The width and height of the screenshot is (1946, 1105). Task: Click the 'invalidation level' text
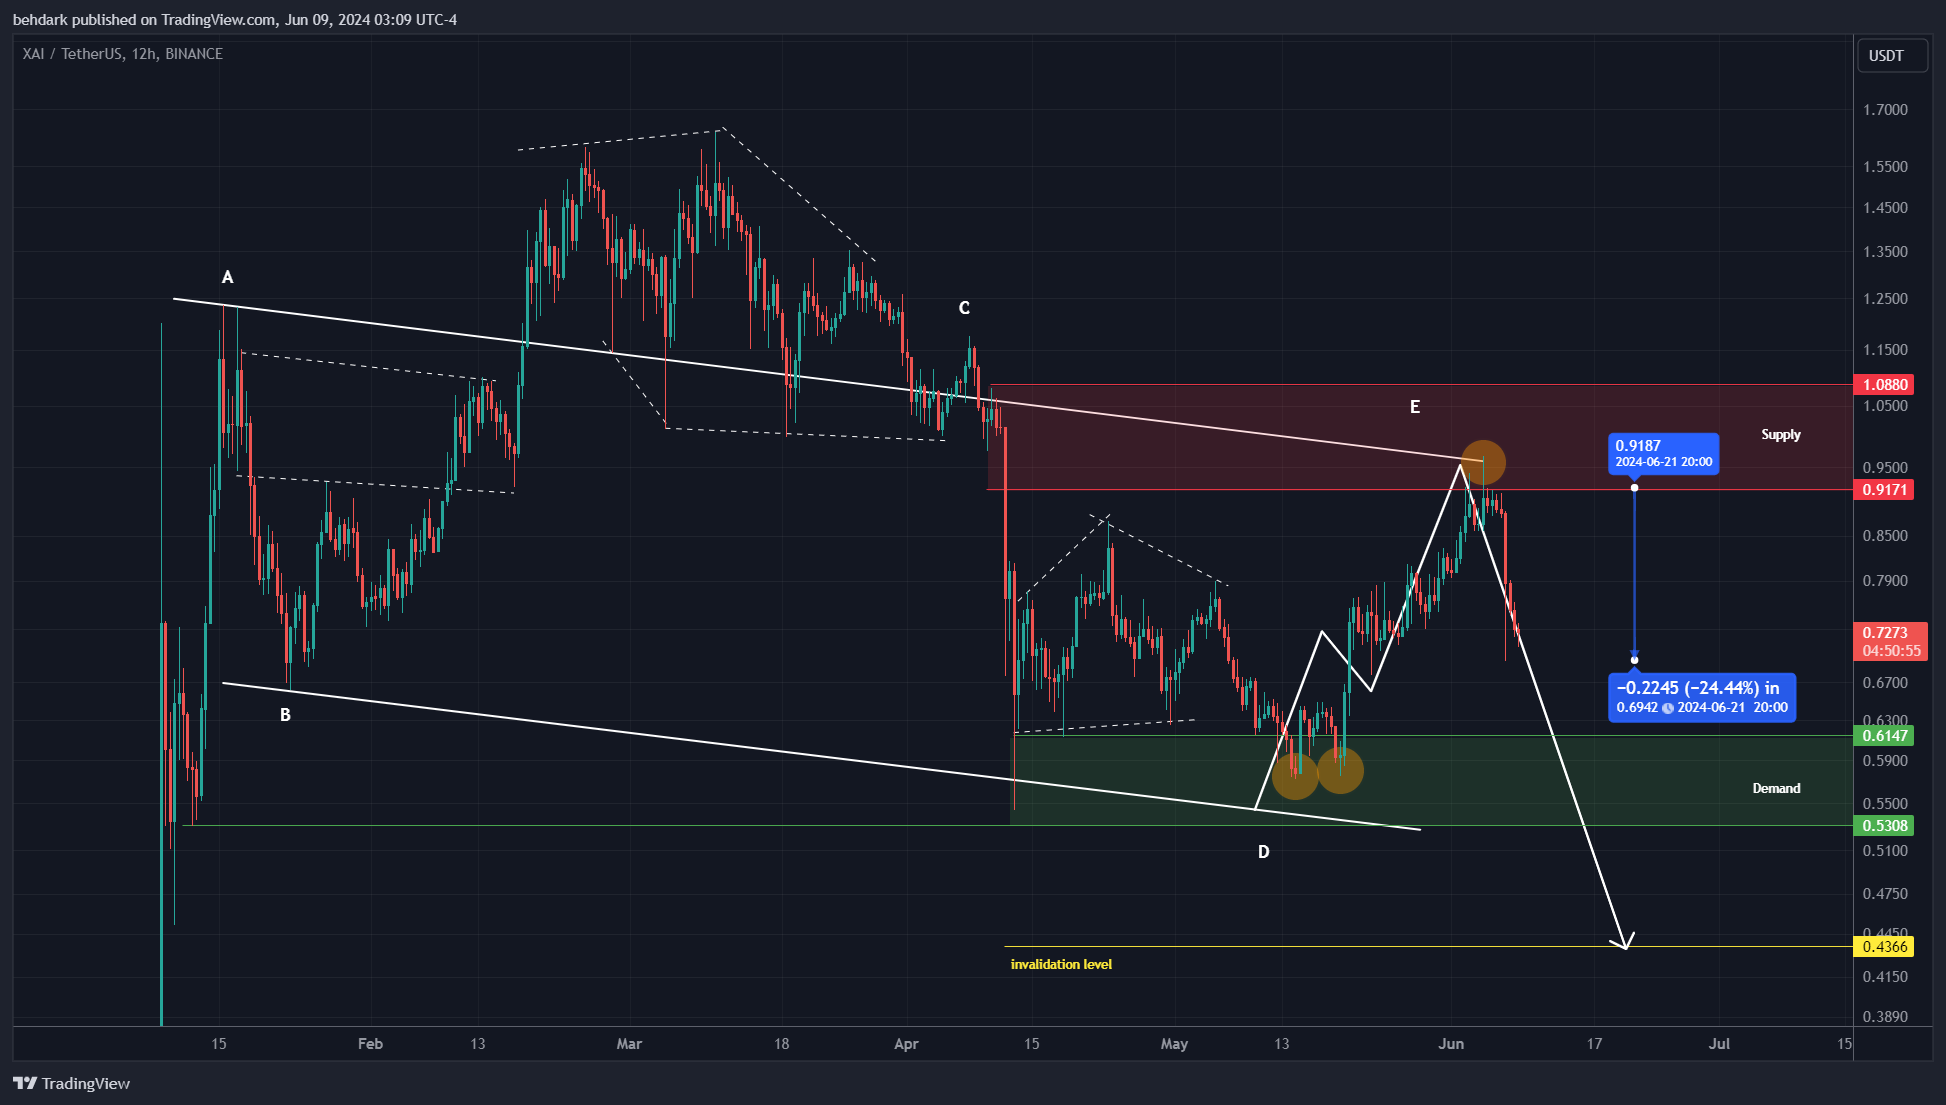(x=1061, y=965)
